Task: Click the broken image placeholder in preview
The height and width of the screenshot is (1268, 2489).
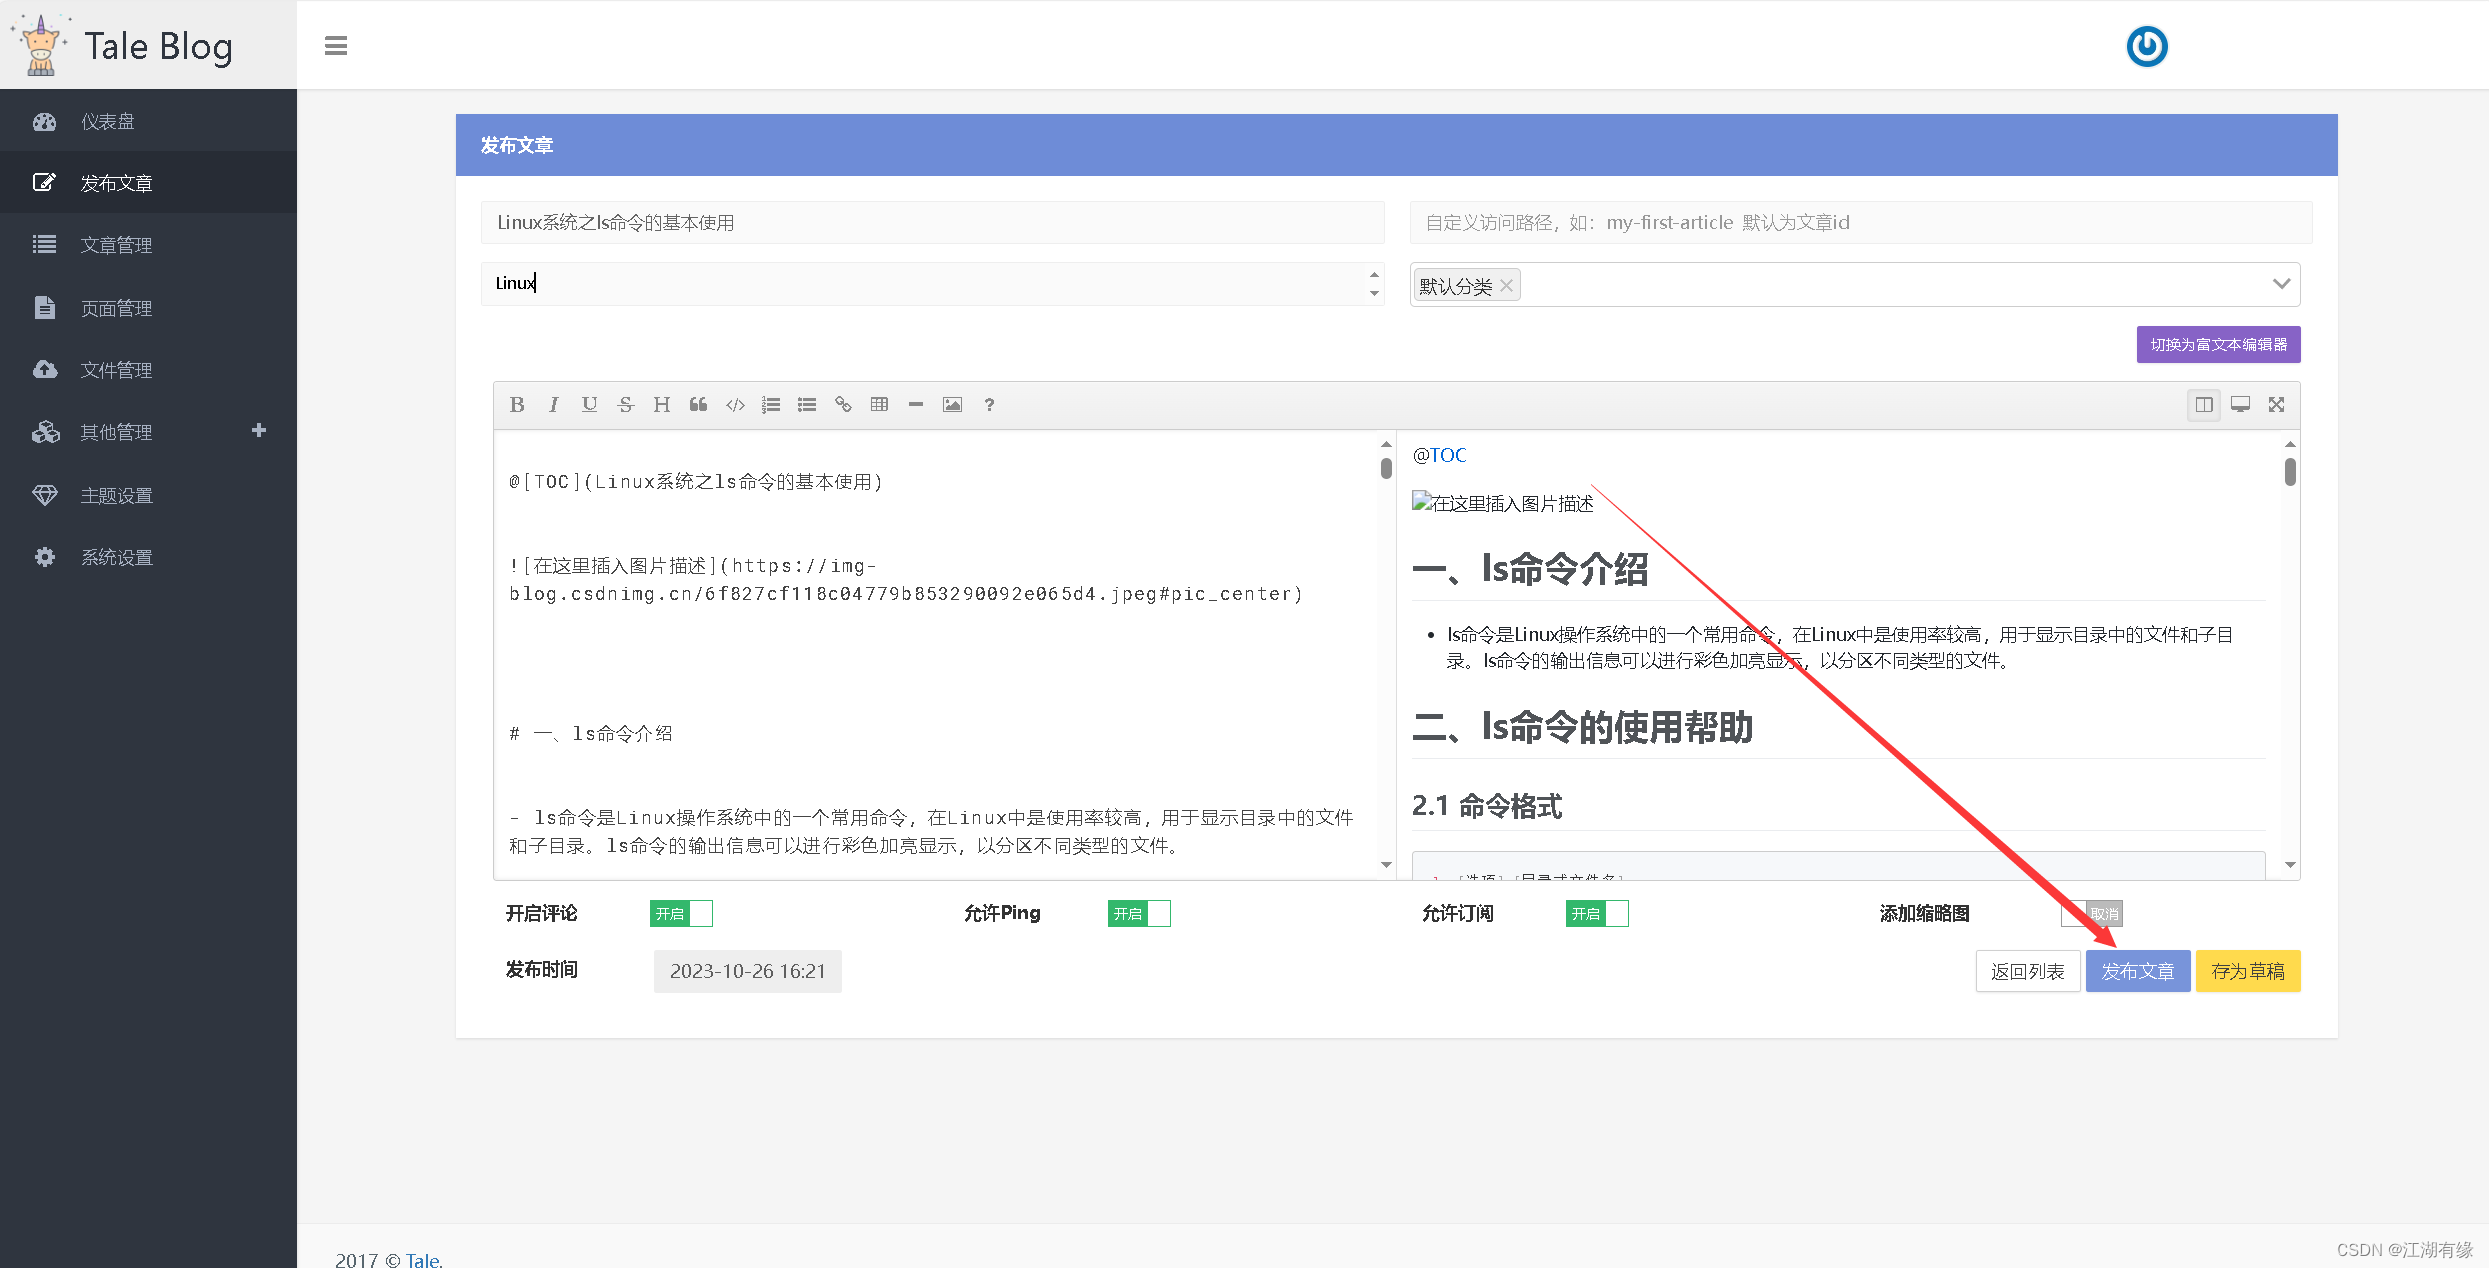Action: tap(1502, 503)
